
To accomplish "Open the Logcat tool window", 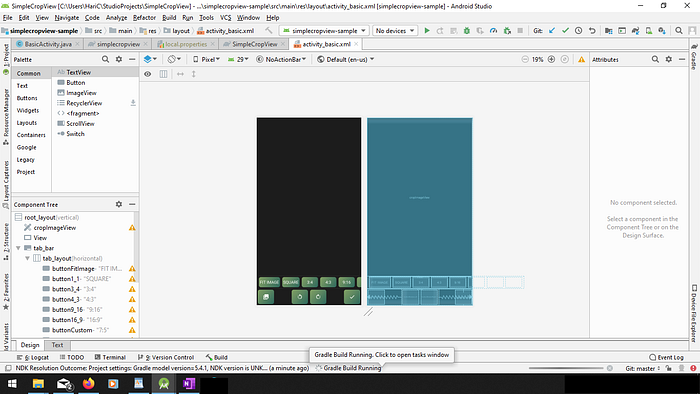I will pyautogui.click(x=33, y=357).
